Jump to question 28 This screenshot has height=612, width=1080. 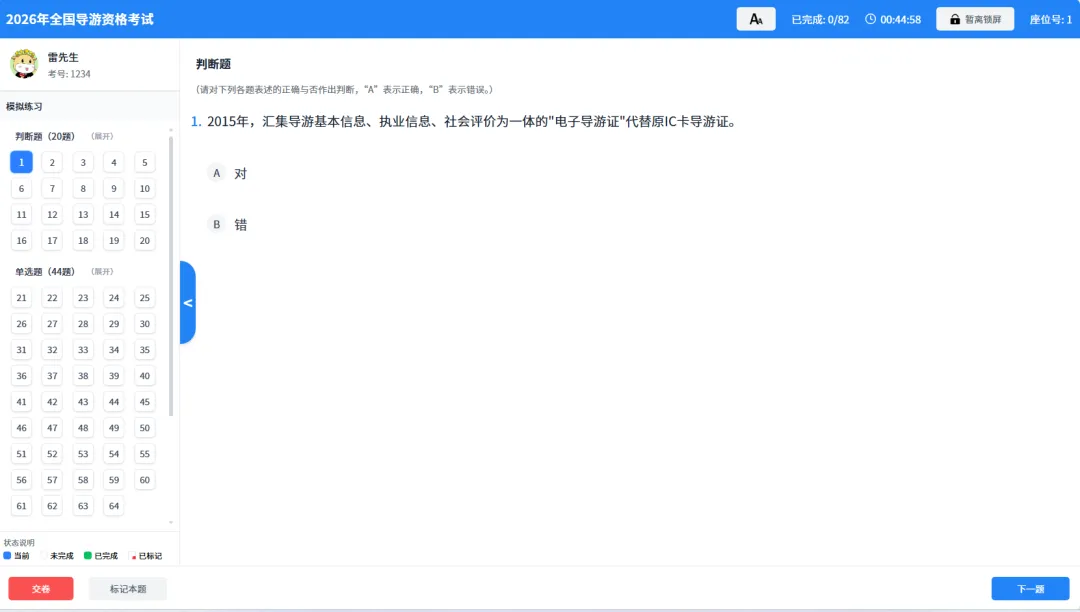coord(83,324)
